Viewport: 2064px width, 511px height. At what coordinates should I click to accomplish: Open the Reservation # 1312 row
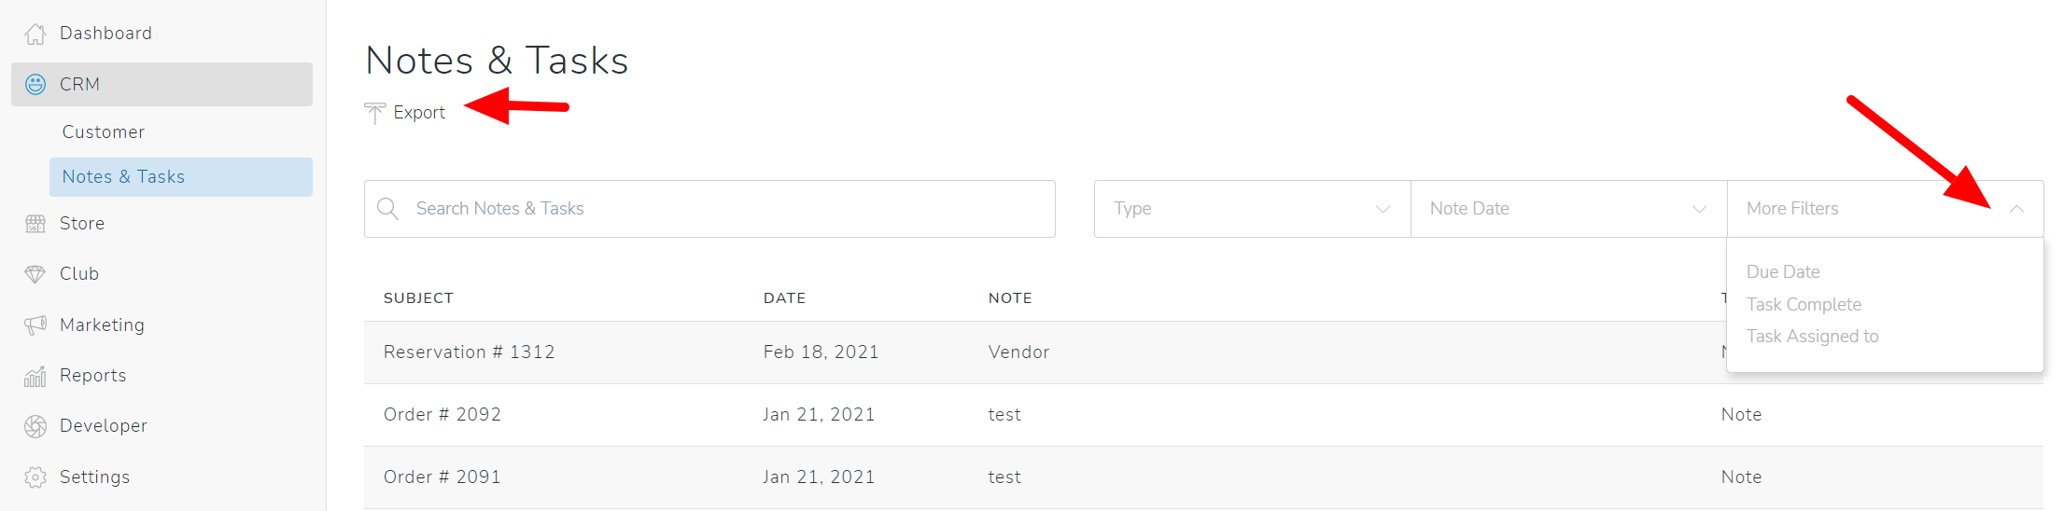pos(469,352)
